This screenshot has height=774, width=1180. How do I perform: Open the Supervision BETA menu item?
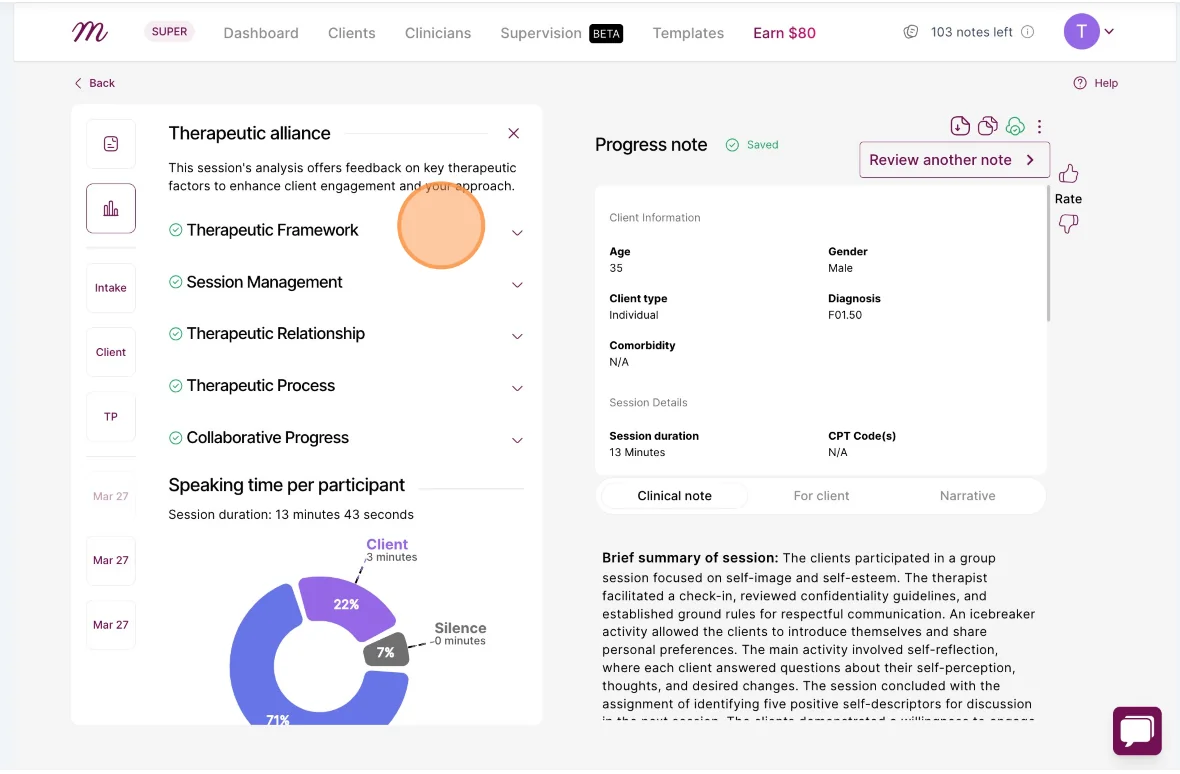coord(561,33)
